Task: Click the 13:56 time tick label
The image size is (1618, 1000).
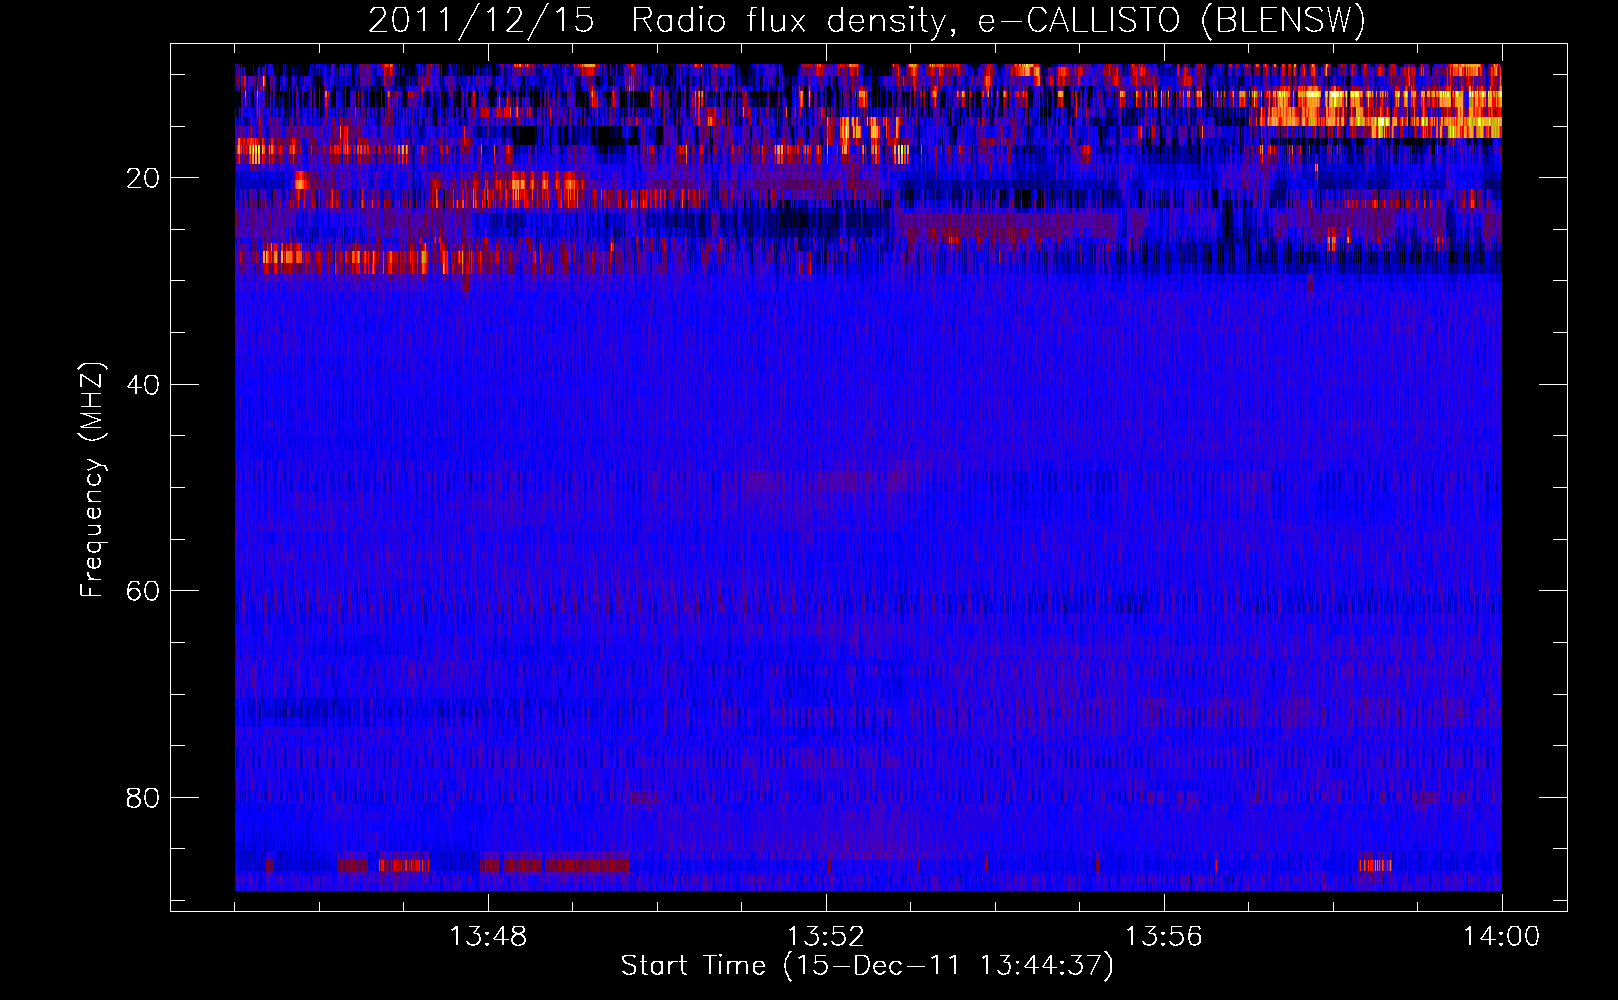Action: pyautogui.click(x=1164, y=937)
